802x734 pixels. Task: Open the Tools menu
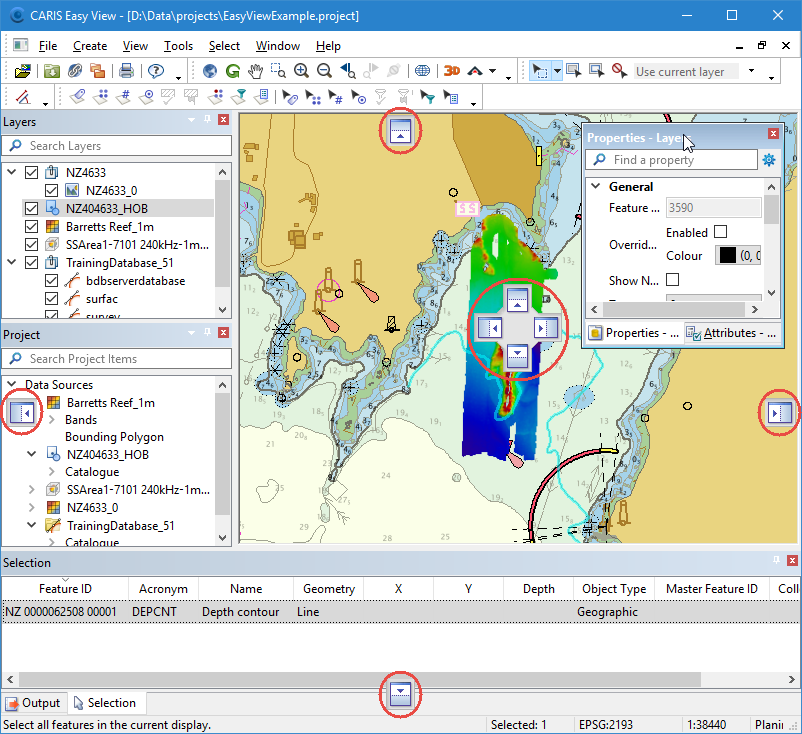click(x=178, y=46)
